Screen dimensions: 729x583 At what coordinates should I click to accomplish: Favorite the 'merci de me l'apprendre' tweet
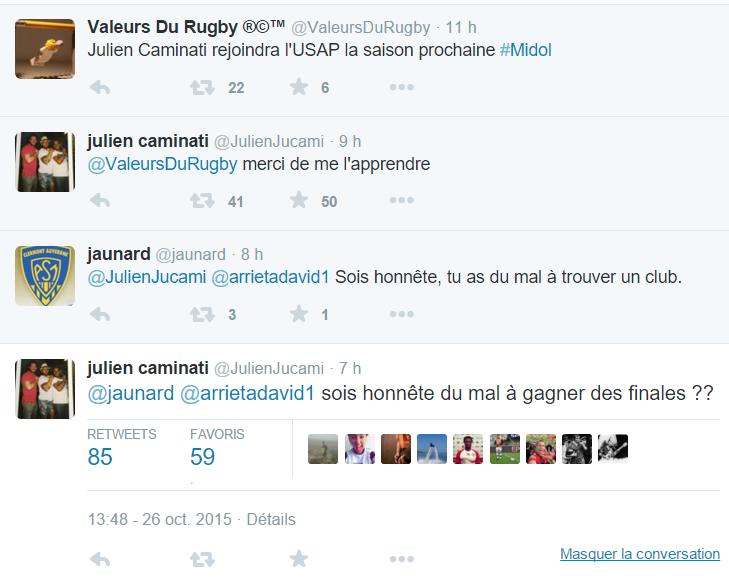tap(299, 200)
